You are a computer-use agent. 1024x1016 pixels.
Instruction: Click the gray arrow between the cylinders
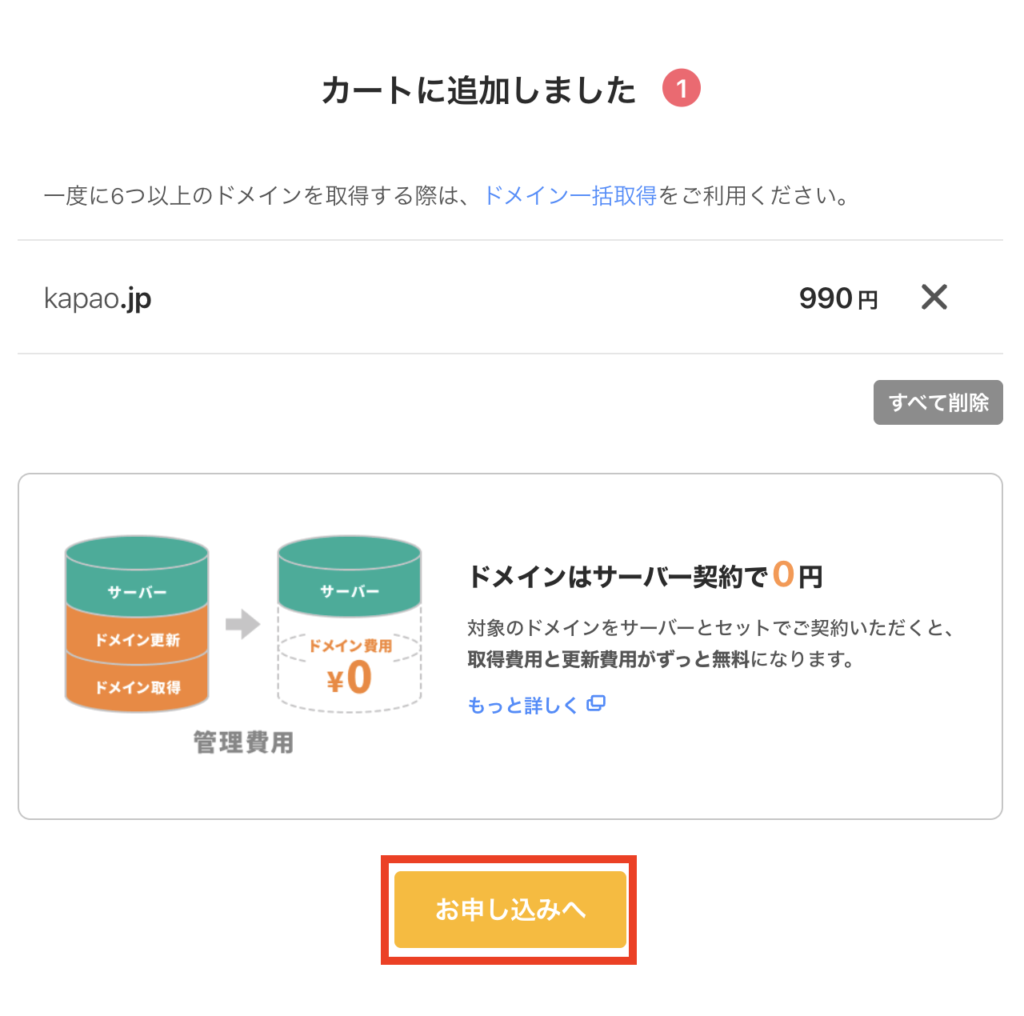click(242, 626)
